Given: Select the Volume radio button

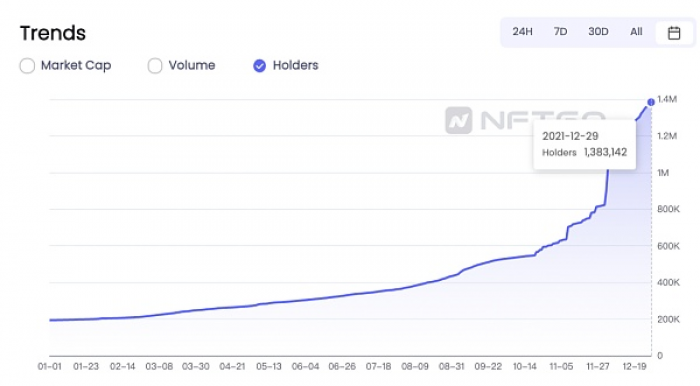Looking at the screenshot, I should pyautogui.click(x=155, y=66).
